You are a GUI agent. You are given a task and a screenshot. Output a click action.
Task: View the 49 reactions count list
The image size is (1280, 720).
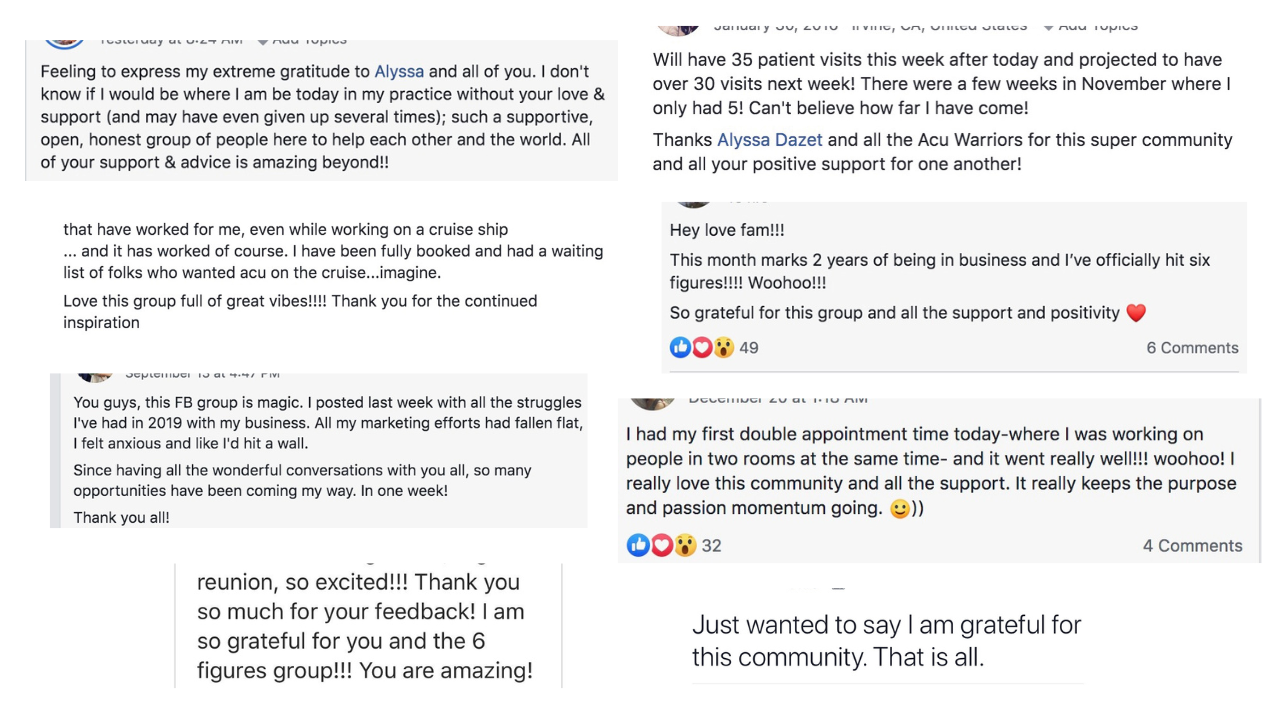(749, 348)
